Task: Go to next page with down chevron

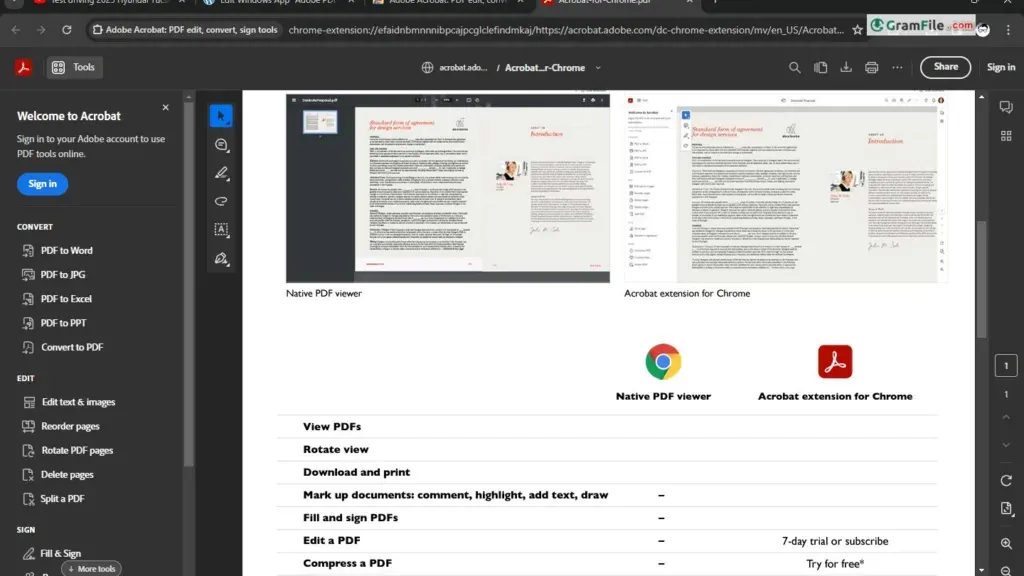Action: 1006,445
